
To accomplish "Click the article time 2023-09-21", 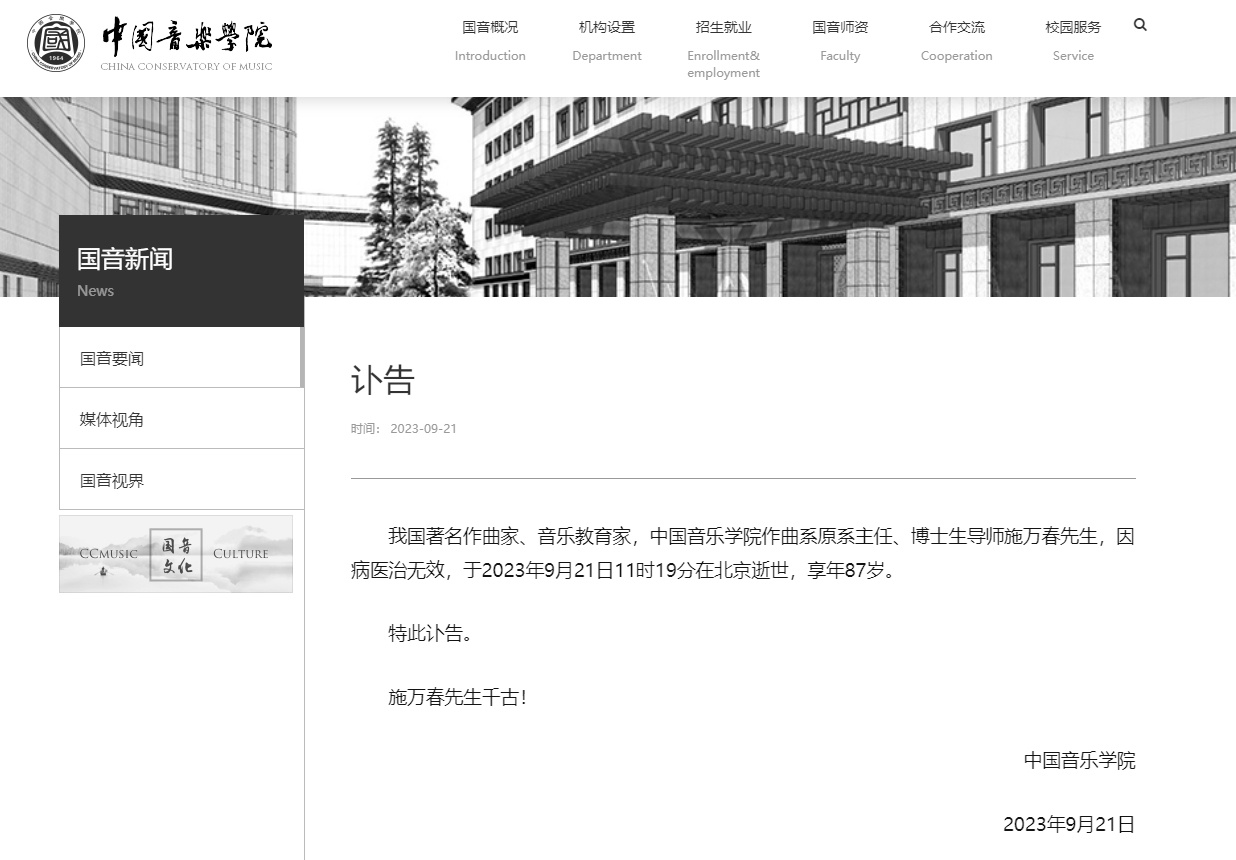I will (422, 428).
